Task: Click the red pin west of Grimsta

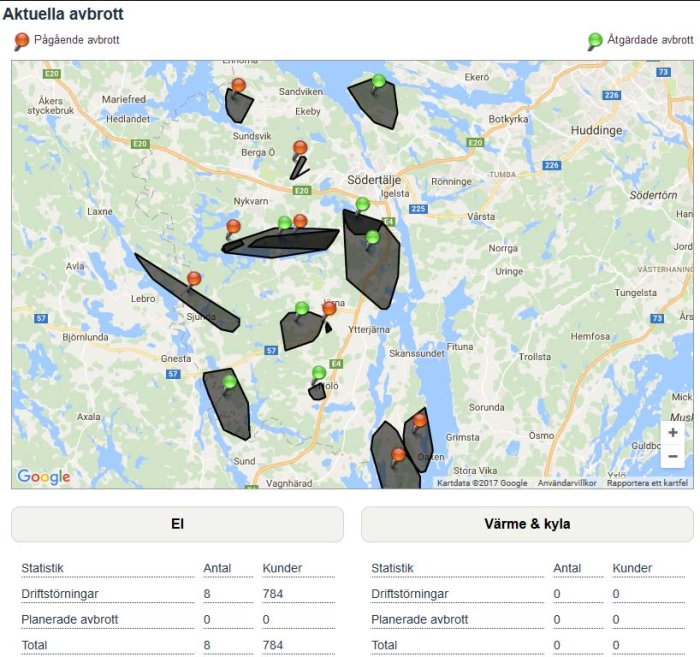Action: tap(420, 421)
